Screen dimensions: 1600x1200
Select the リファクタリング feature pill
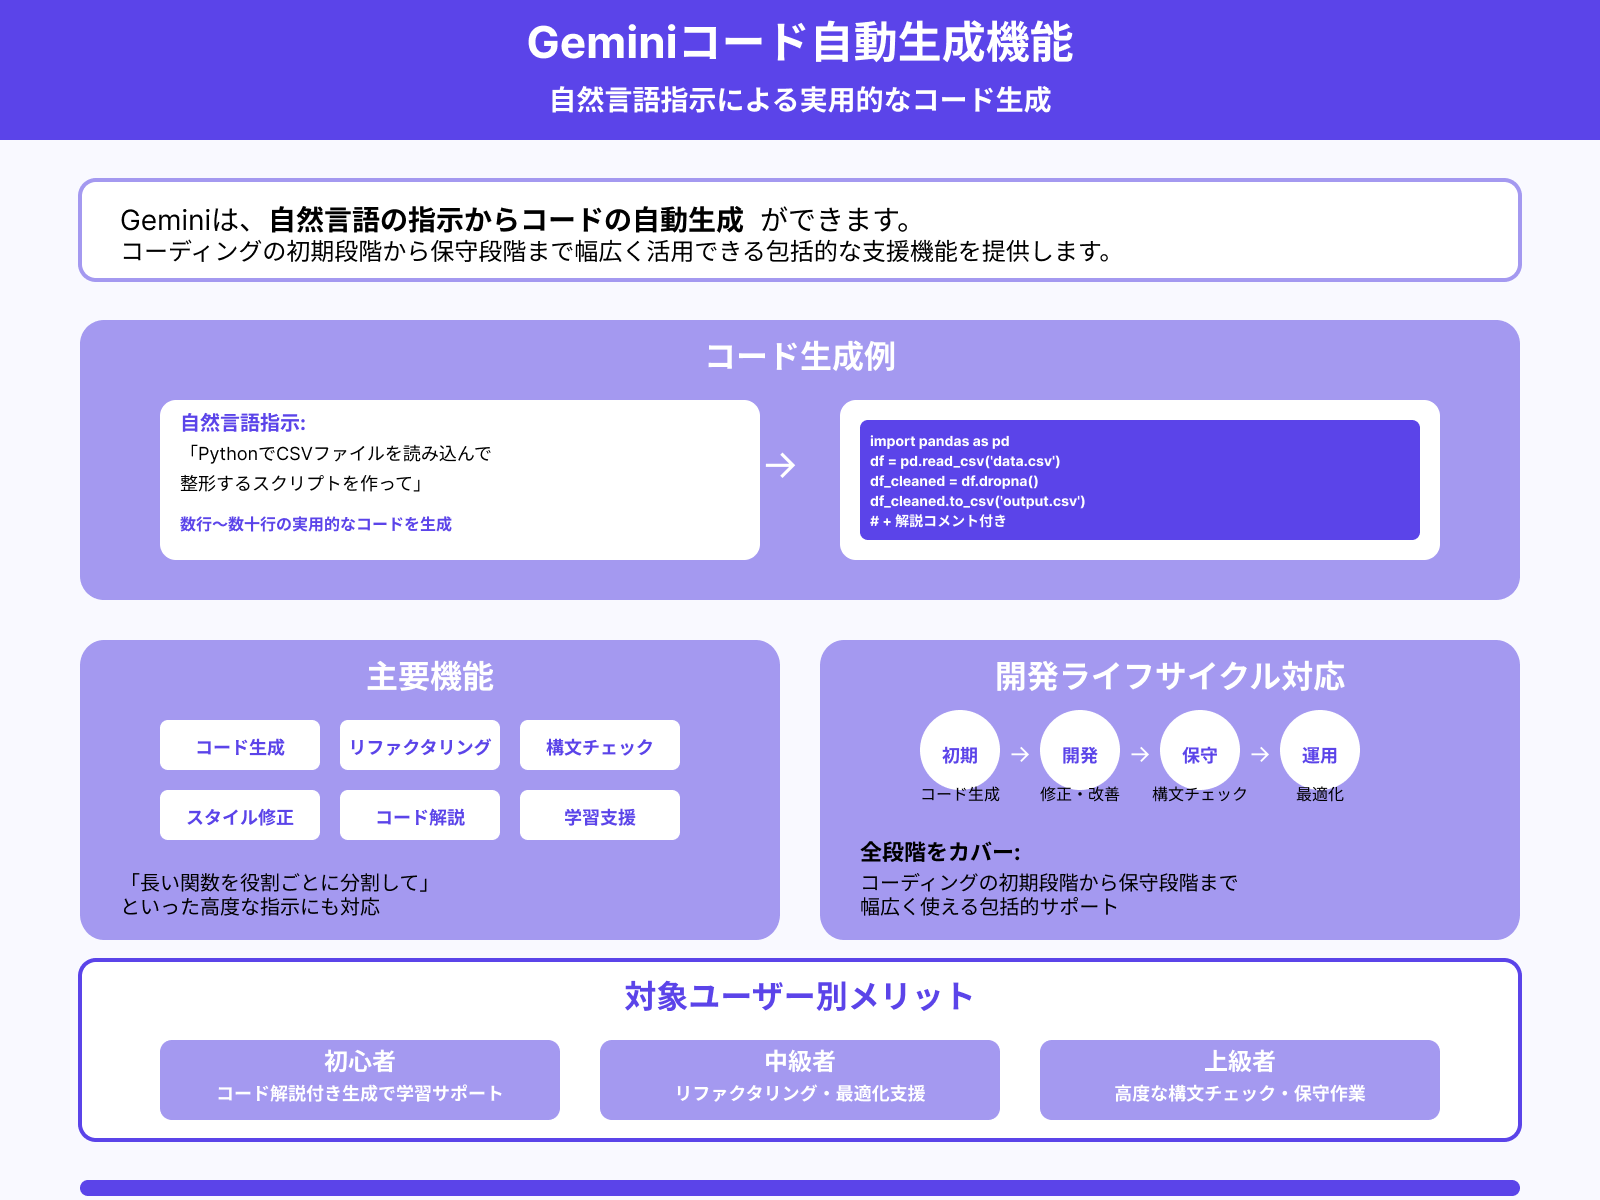(419, 745)
